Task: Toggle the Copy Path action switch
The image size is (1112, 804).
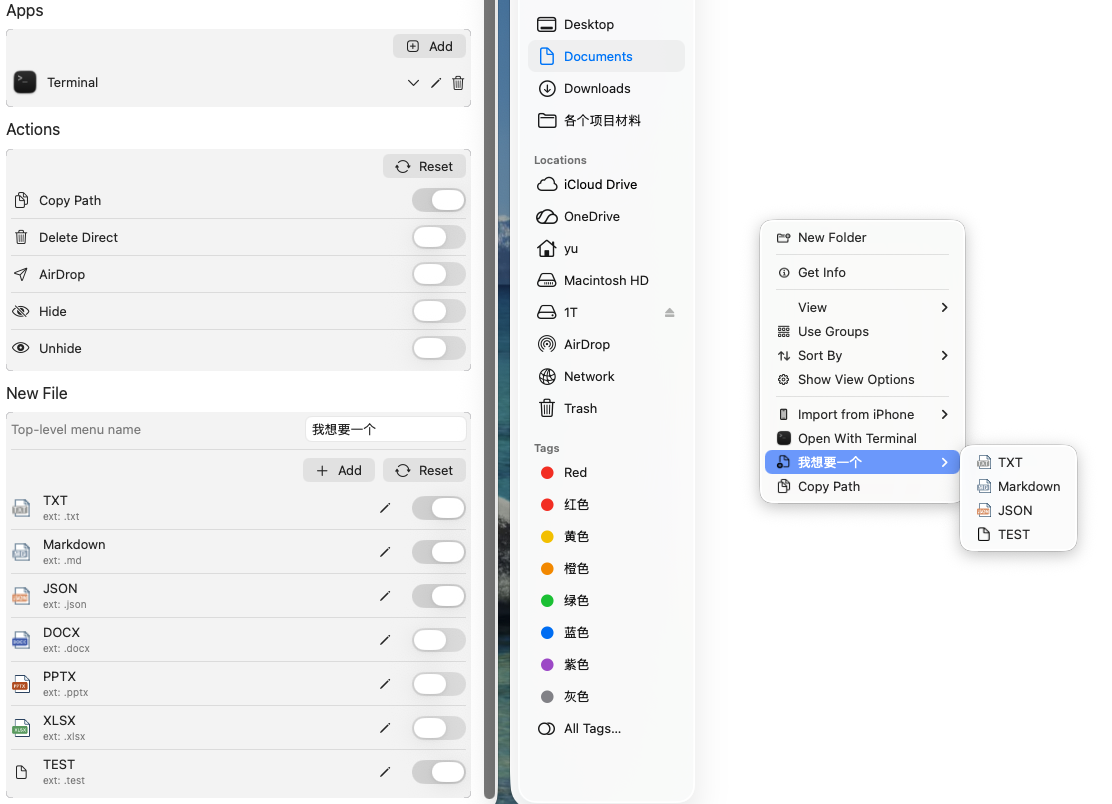Action: point(438,201)
